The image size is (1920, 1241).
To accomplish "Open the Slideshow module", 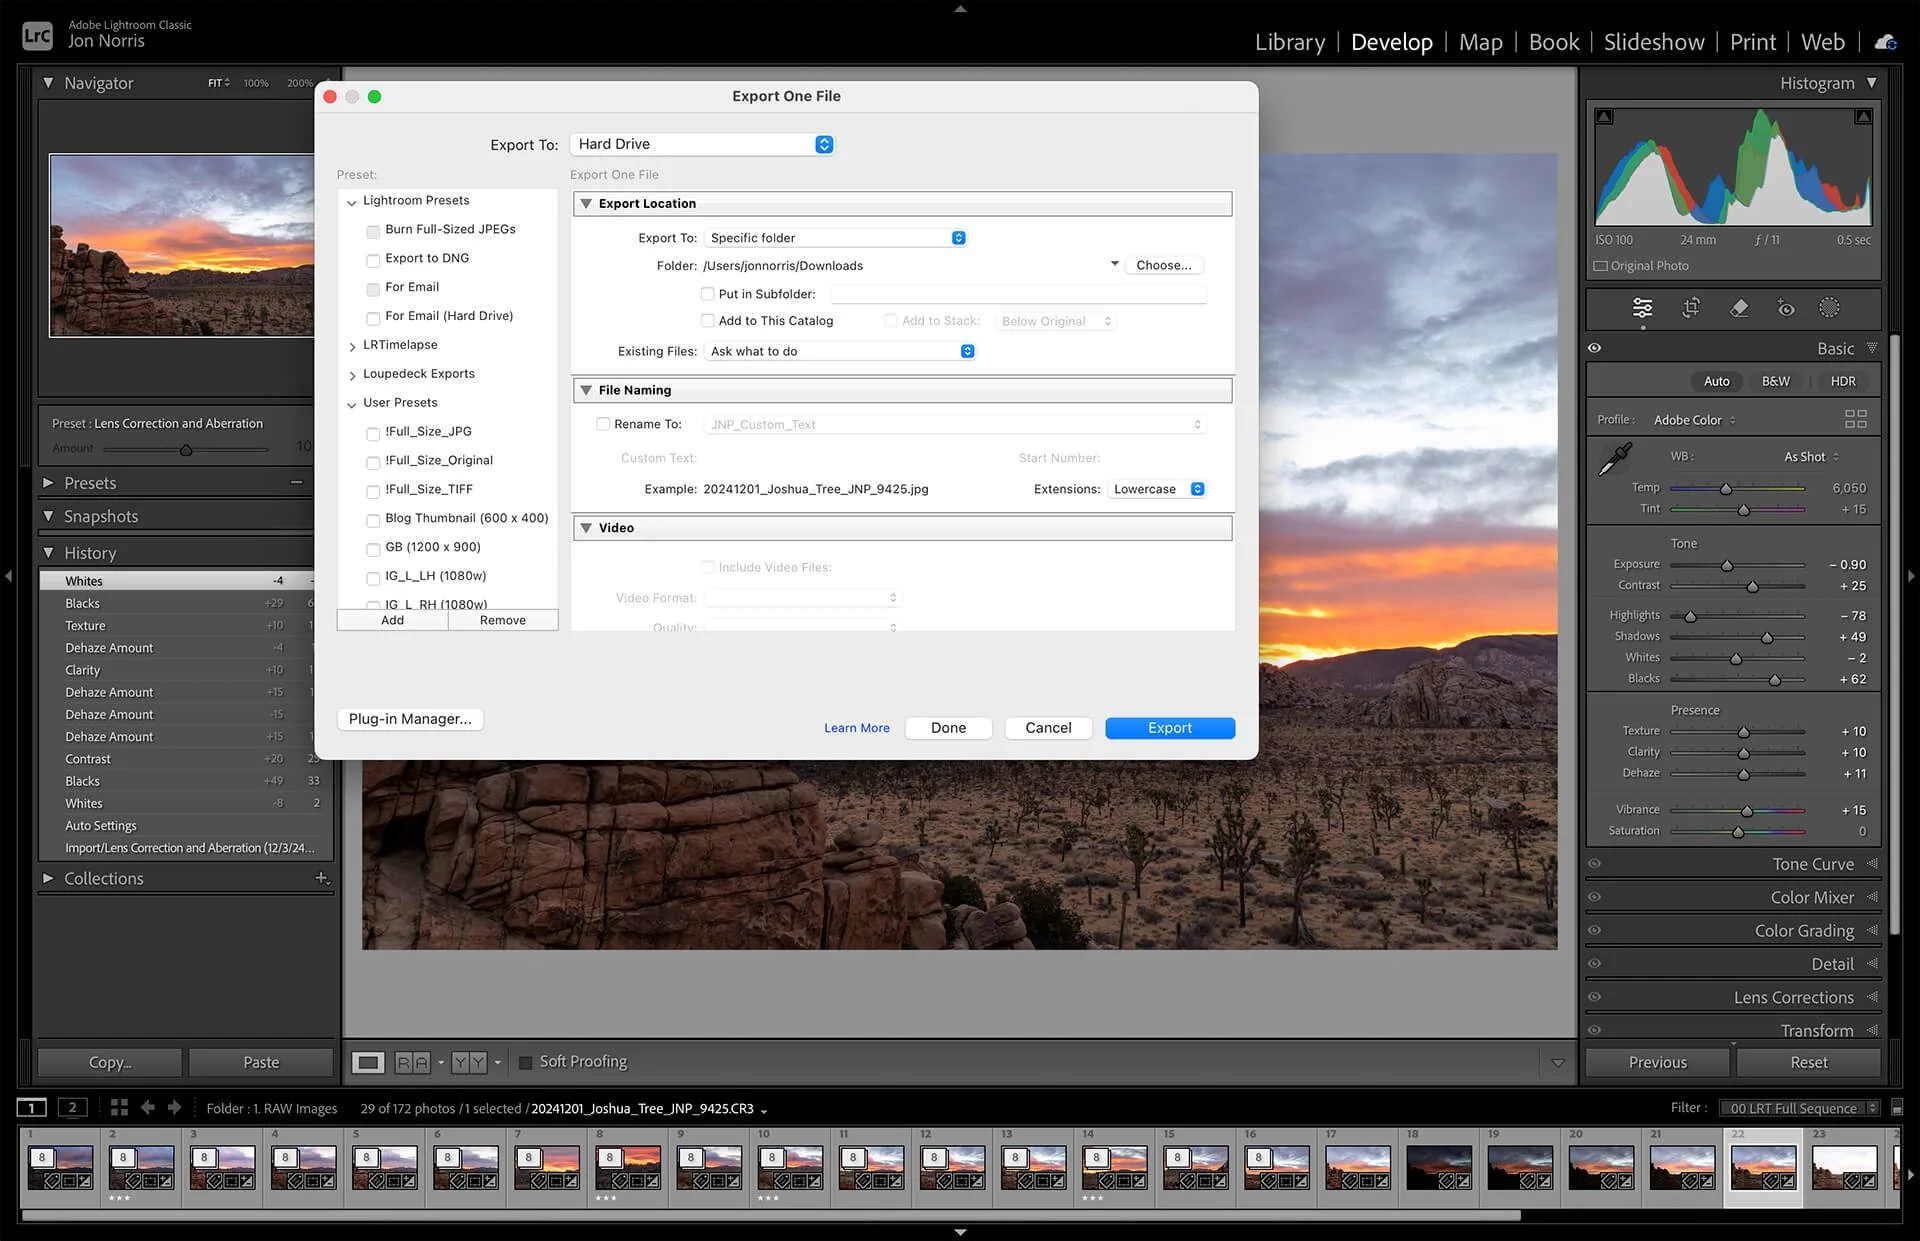I will pos(1653,42).
